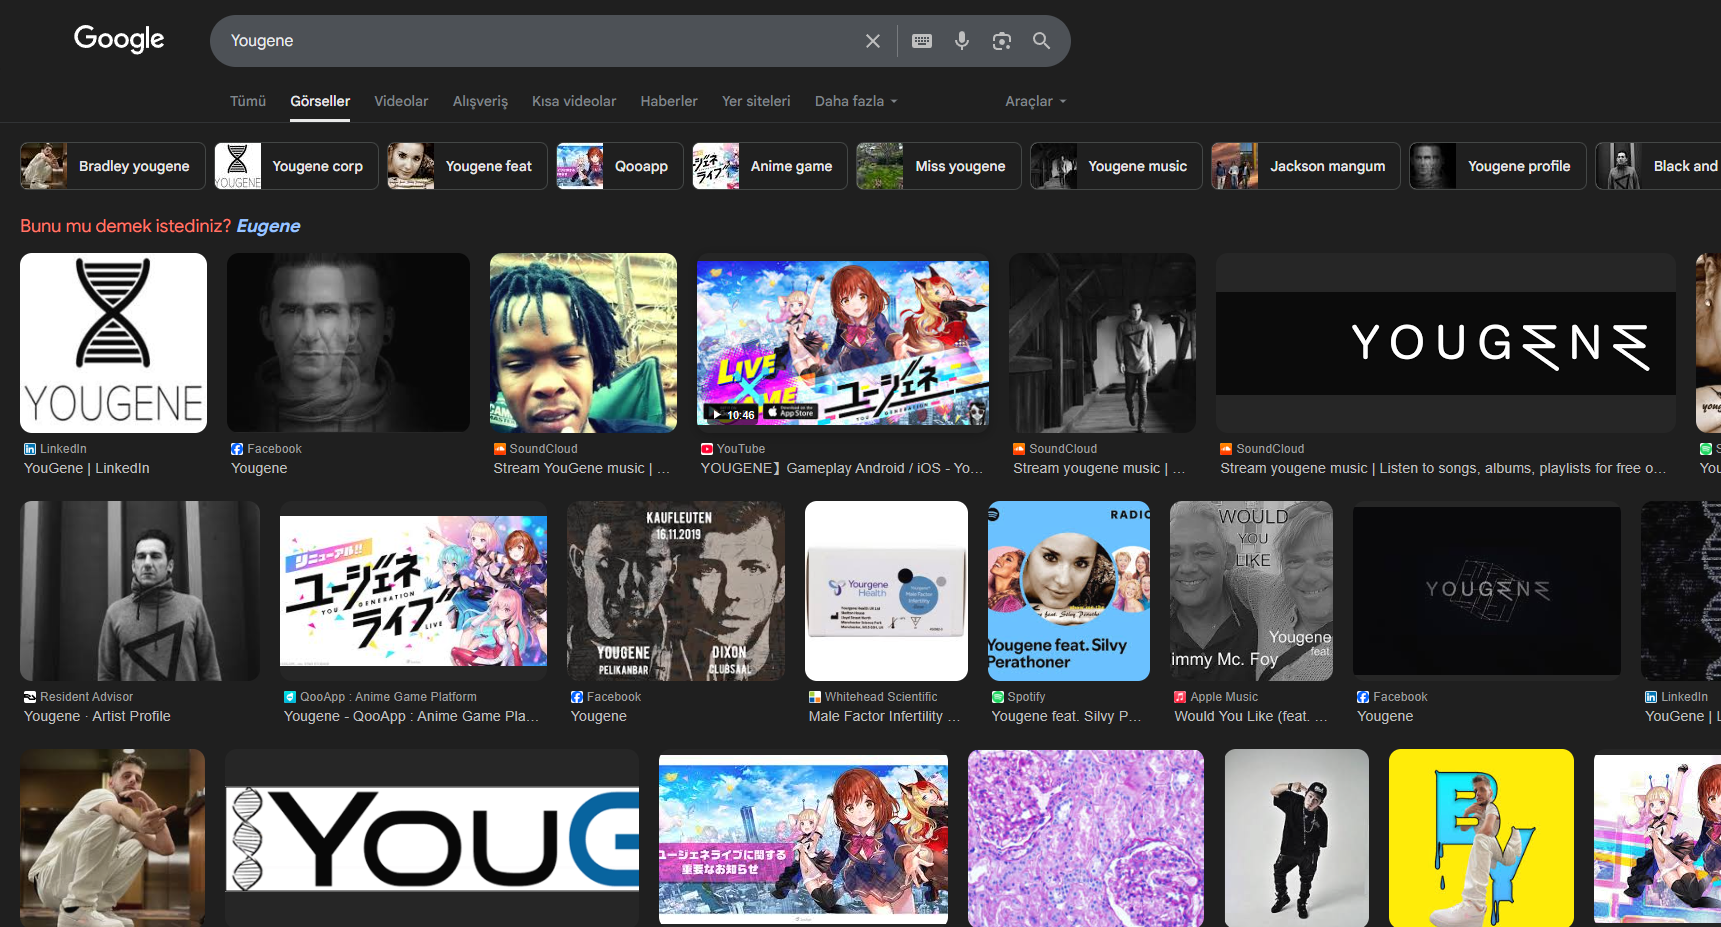Open the wide YOUGENE wordmark banner thumbnail
Viewport: 1721px width, 927px height.
(1446, 343)
